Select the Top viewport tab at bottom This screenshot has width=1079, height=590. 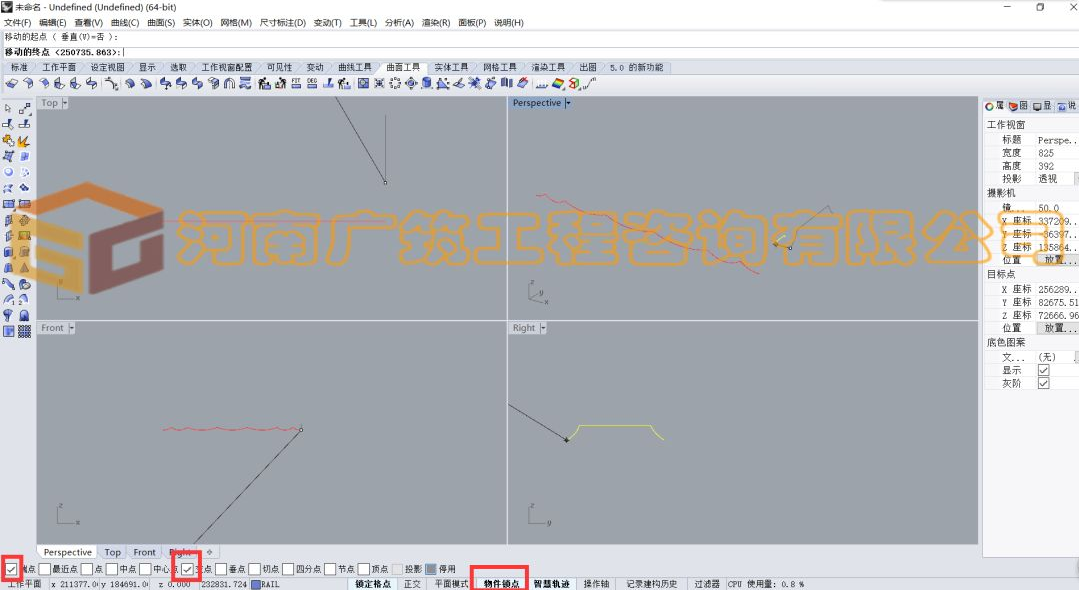tap(112, 552)
